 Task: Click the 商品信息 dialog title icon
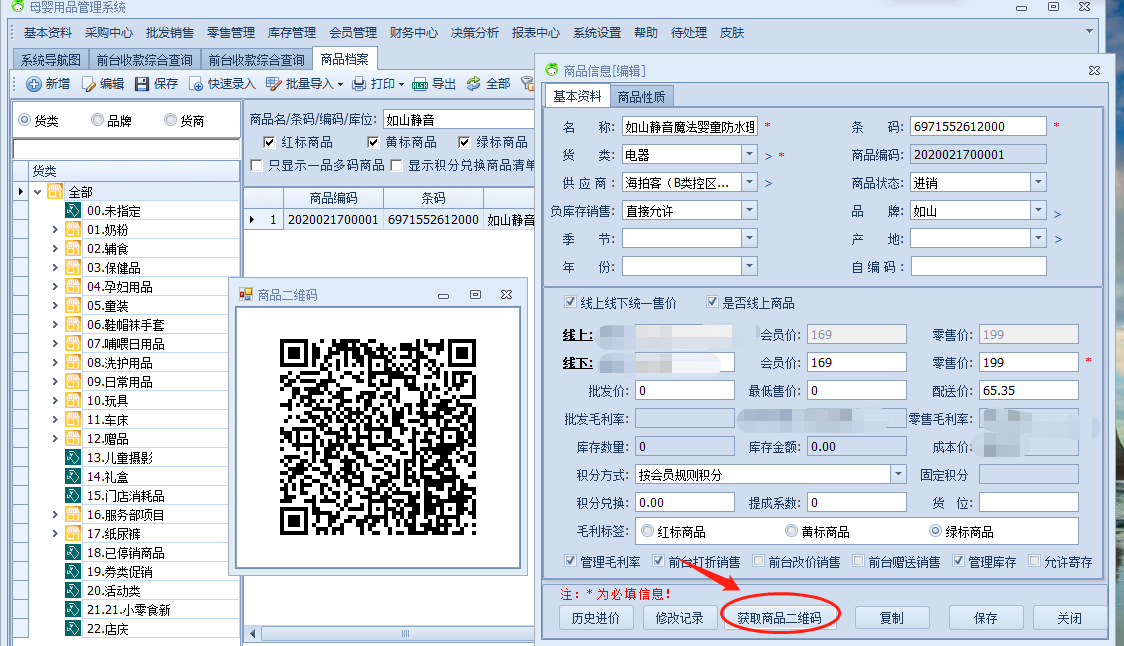(551, 70)
